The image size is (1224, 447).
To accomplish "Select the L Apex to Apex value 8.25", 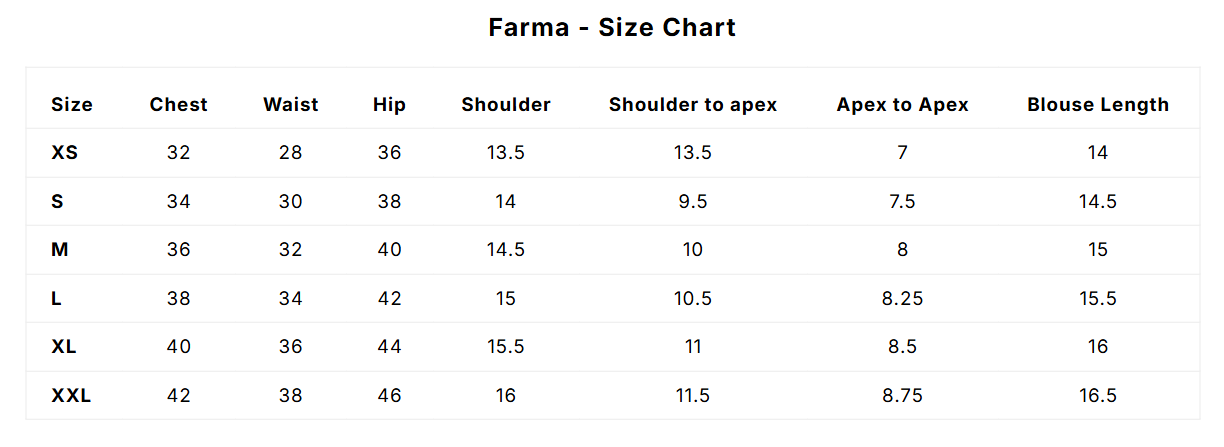I will 902,298.
